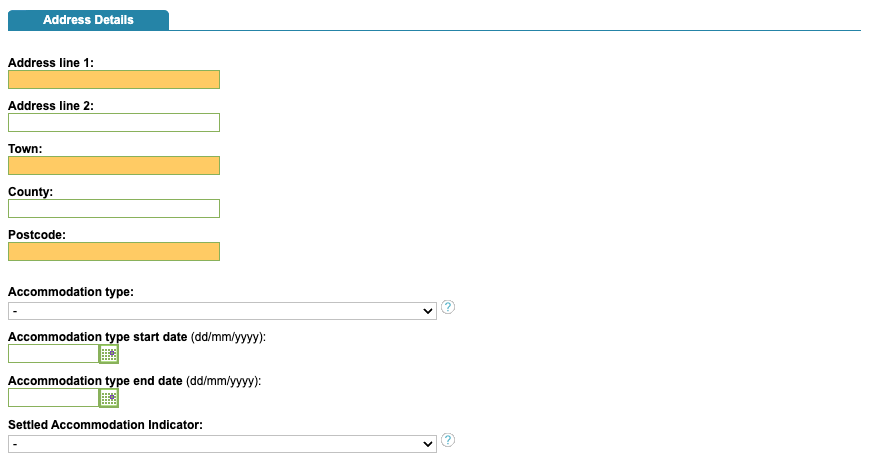Select the Town input box
The height and width of the screenshot is (465, 872).
pyautogui.click(x=114, y=166)
